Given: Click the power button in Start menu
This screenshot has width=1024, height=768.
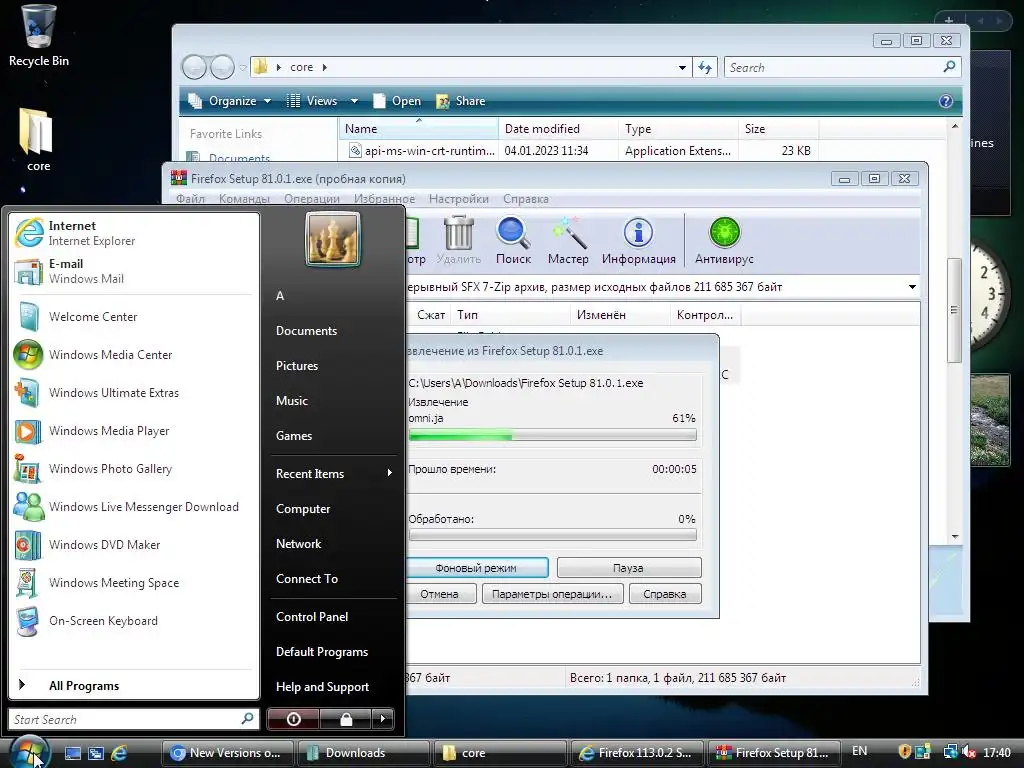Looking at the screenshot, I should 293,719.
